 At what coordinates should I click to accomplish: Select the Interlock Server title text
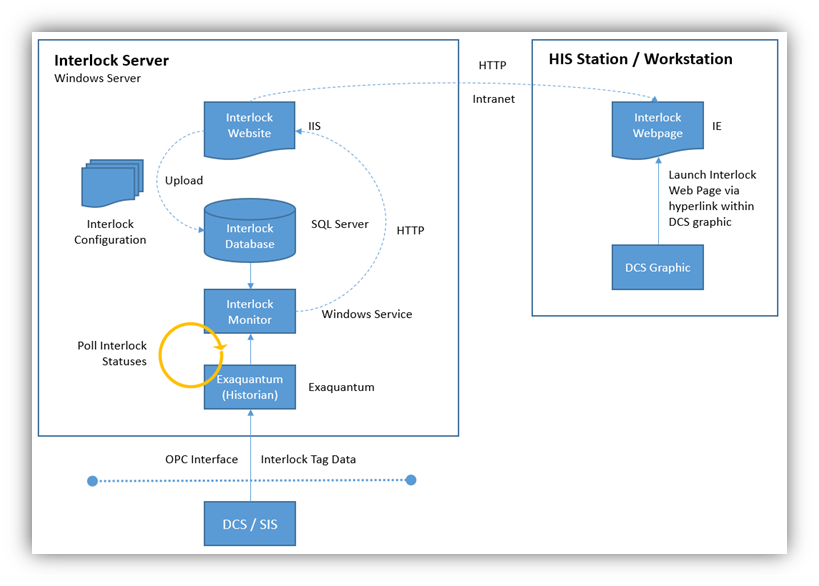(x=111, y=60)
